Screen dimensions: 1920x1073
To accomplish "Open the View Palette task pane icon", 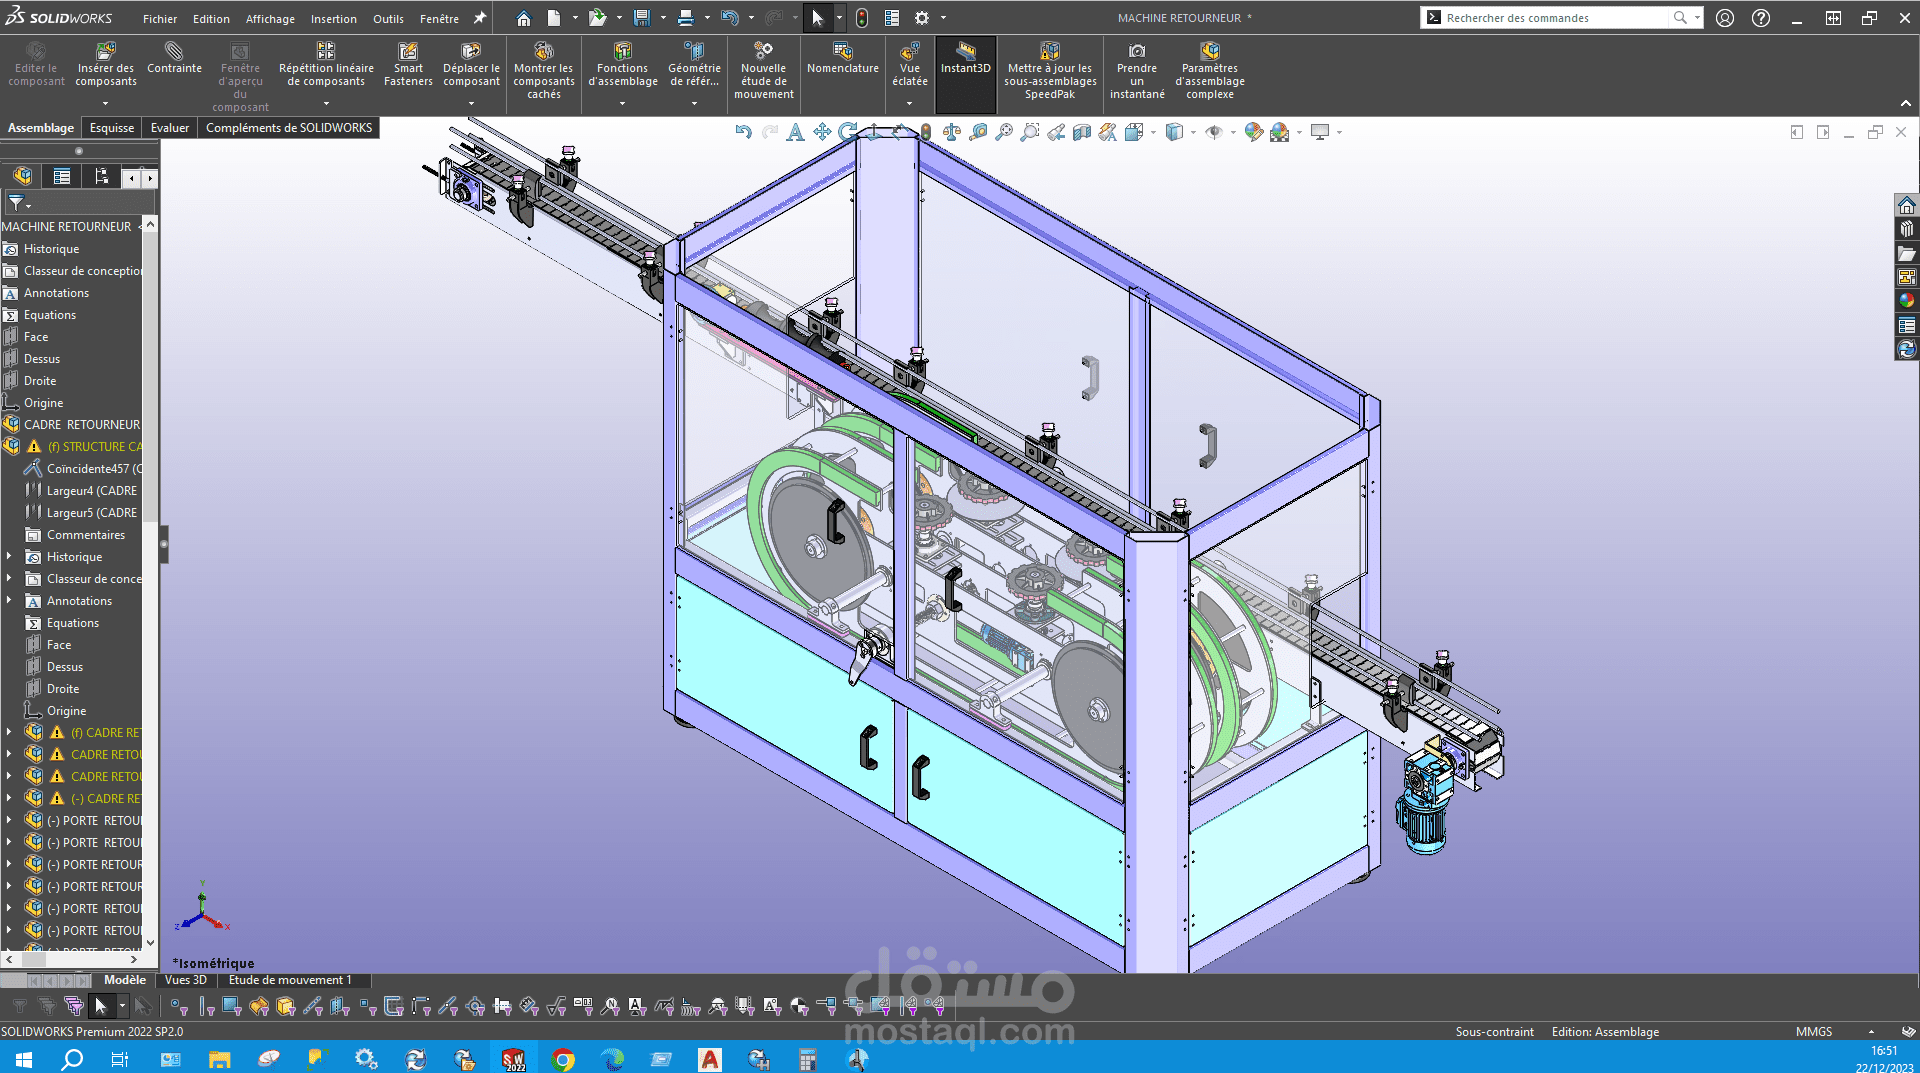I will (x=1907, y=277).
